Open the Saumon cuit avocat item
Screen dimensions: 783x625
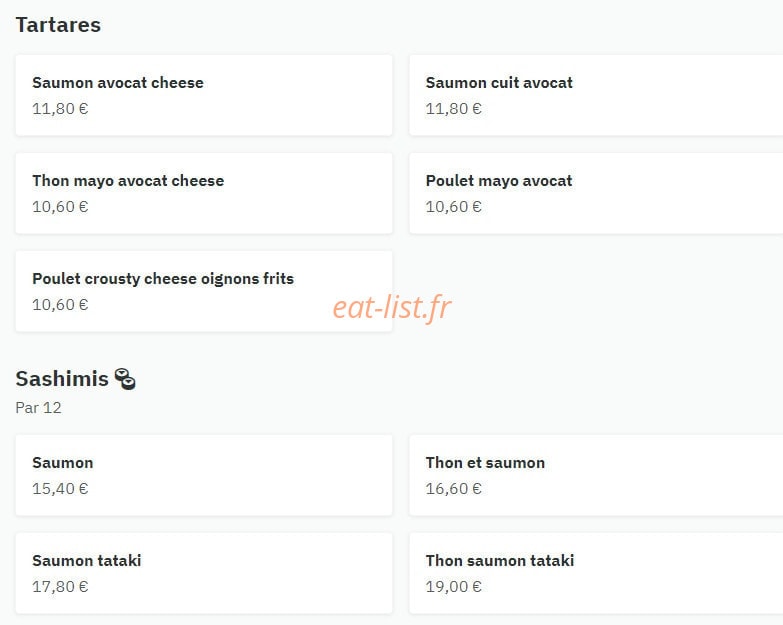(x=596, y=95)
